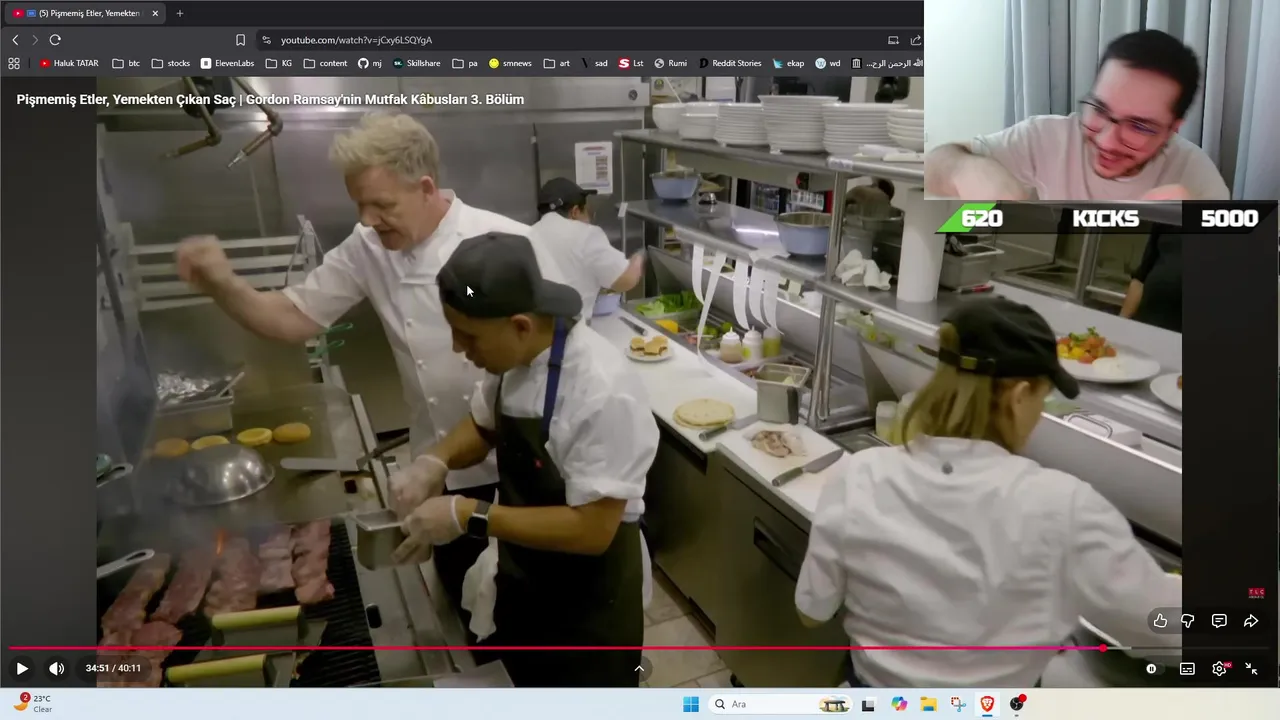Screen dimensions: 1280x720
Task: Play the paused YouTube video
Action: (21, 668)
